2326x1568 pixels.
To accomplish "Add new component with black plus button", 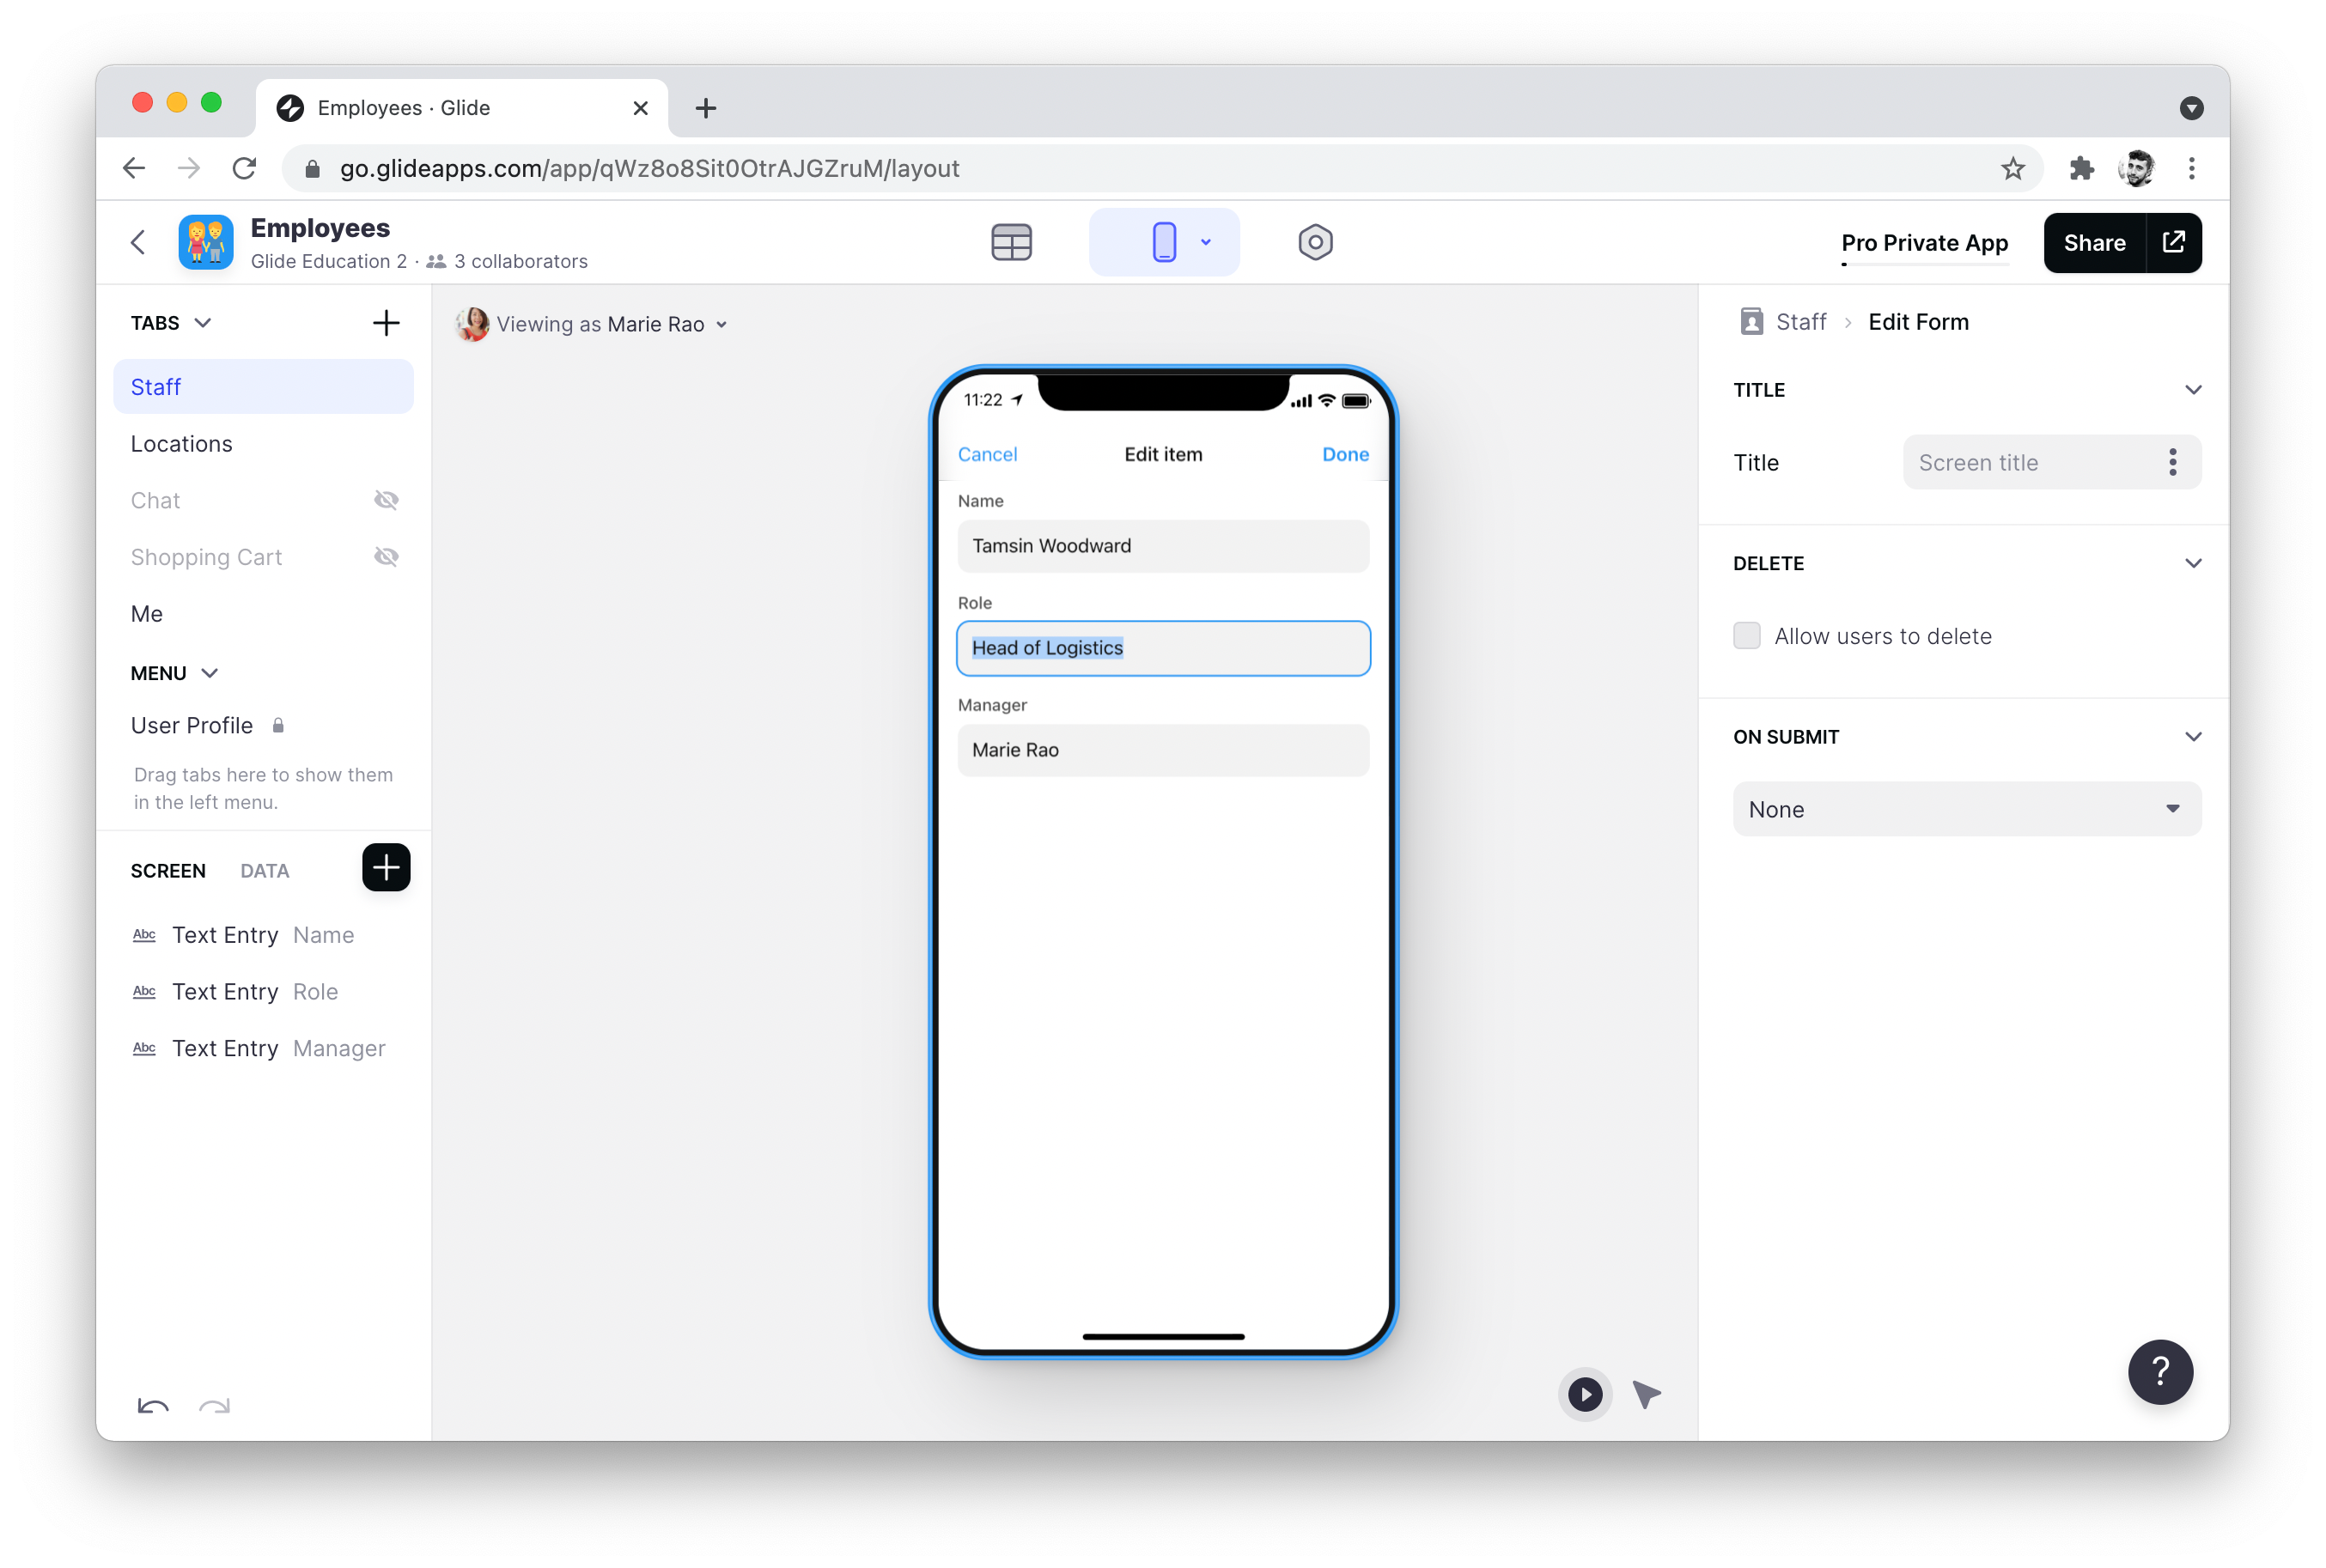I will coord(386,867).
